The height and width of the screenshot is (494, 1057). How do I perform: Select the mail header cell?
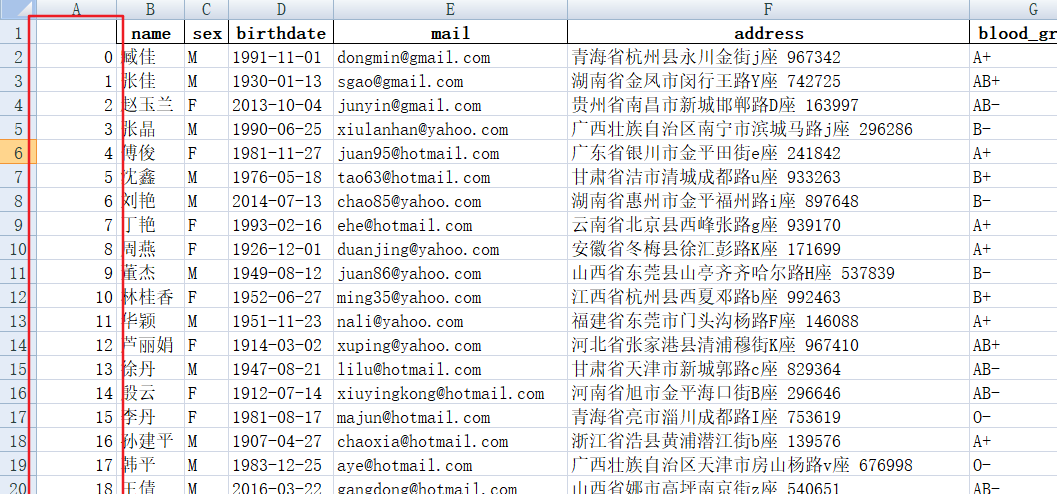[450, 33]
